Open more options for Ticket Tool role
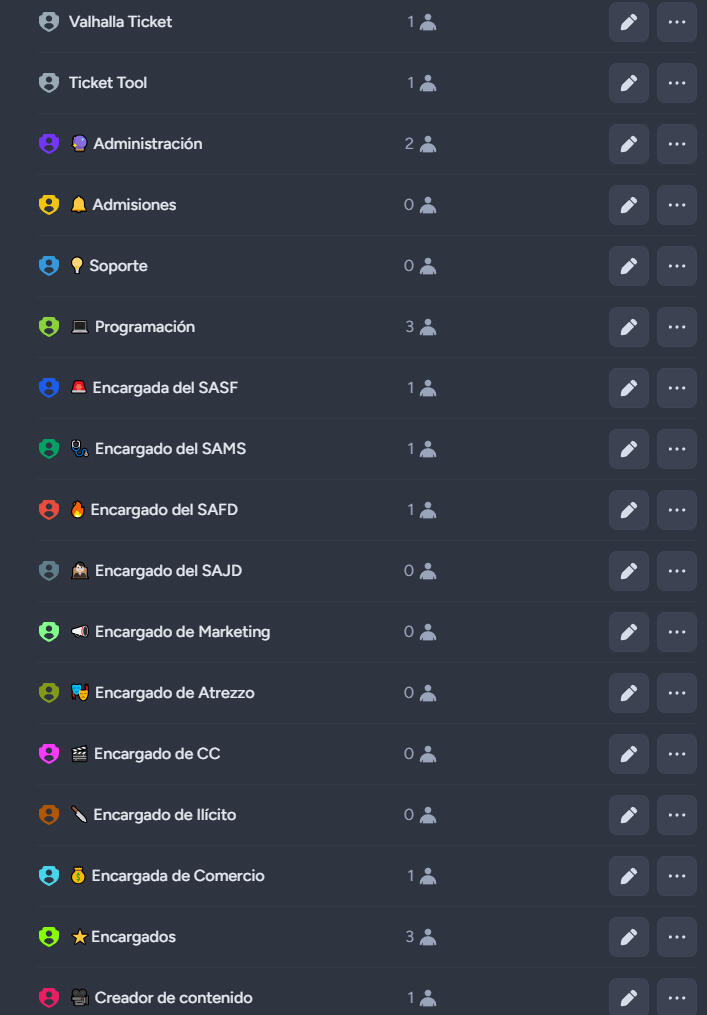The width and height of the screenshot is (707, 1015). coord(677,83)
